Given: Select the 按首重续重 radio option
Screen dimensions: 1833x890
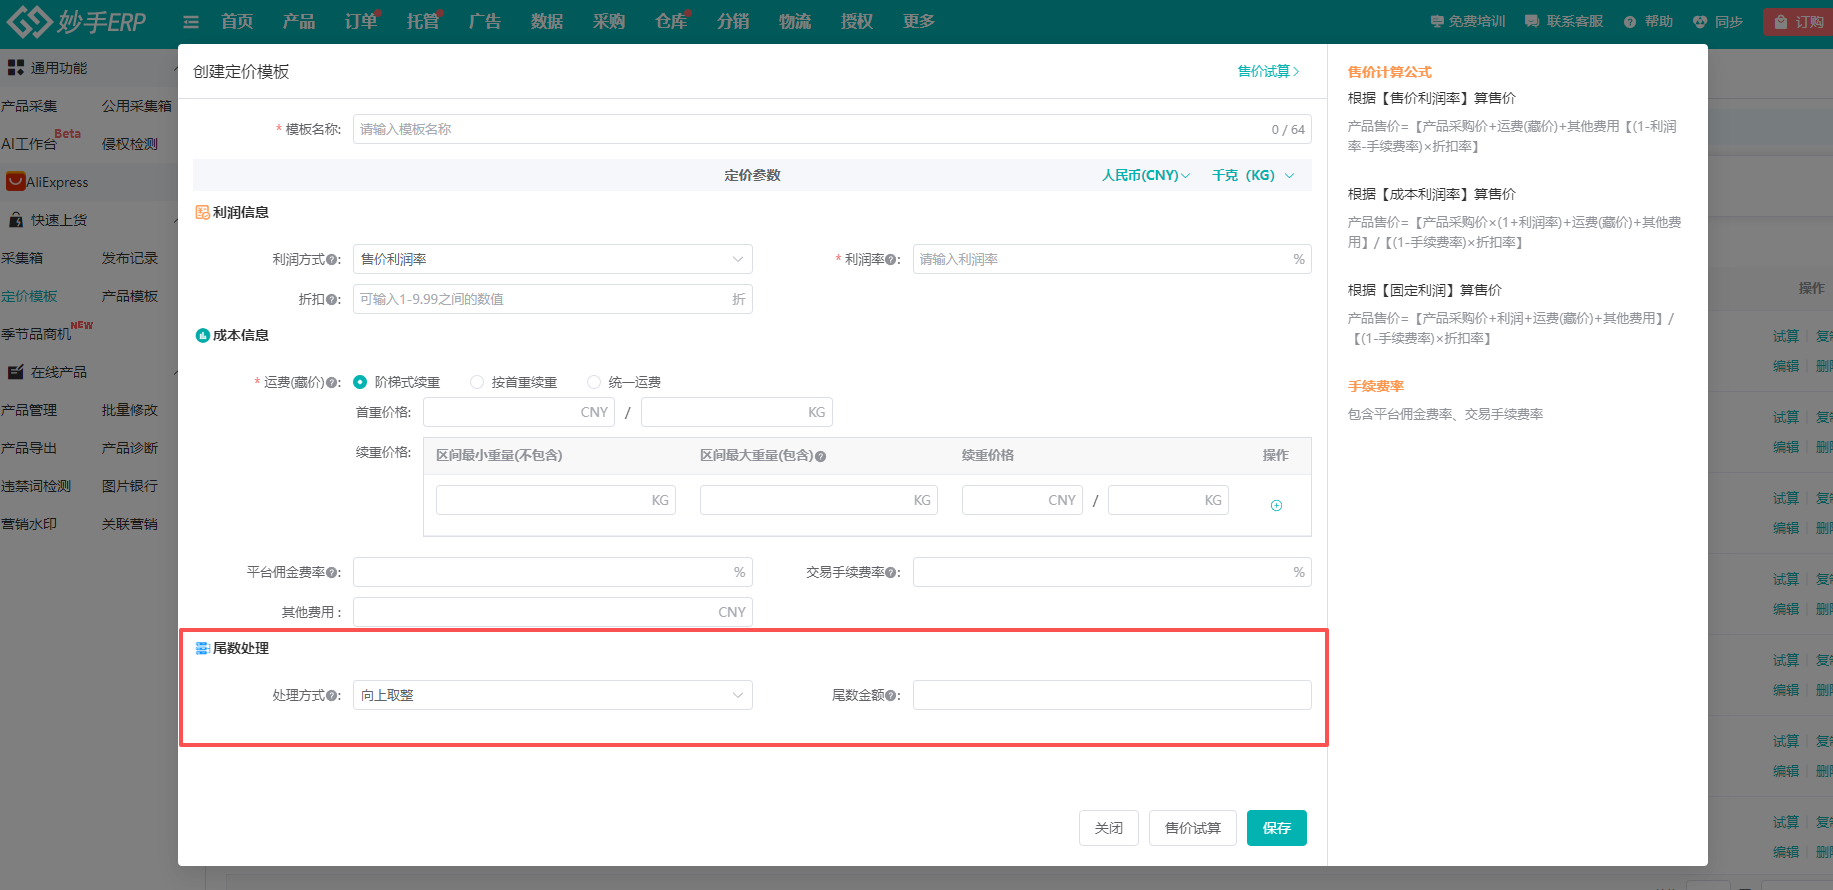Looking at the screenshot, I should coord(477,382).
